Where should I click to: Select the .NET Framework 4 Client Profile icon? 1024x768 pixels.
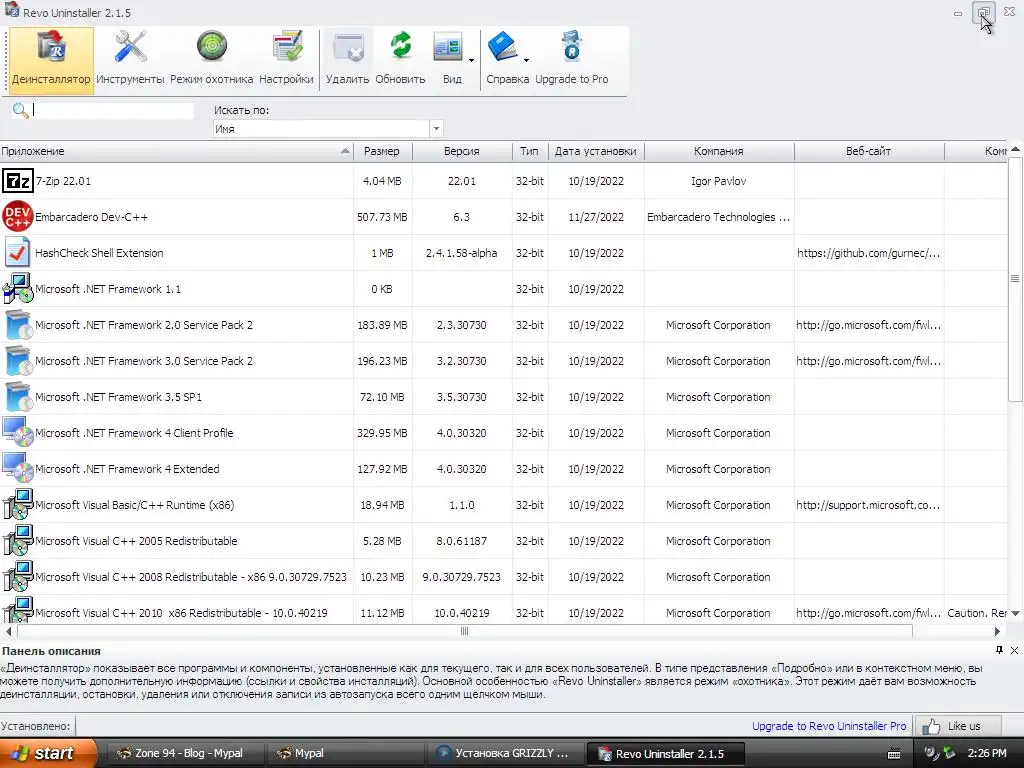pyautogui.click(x=18, y=432)
